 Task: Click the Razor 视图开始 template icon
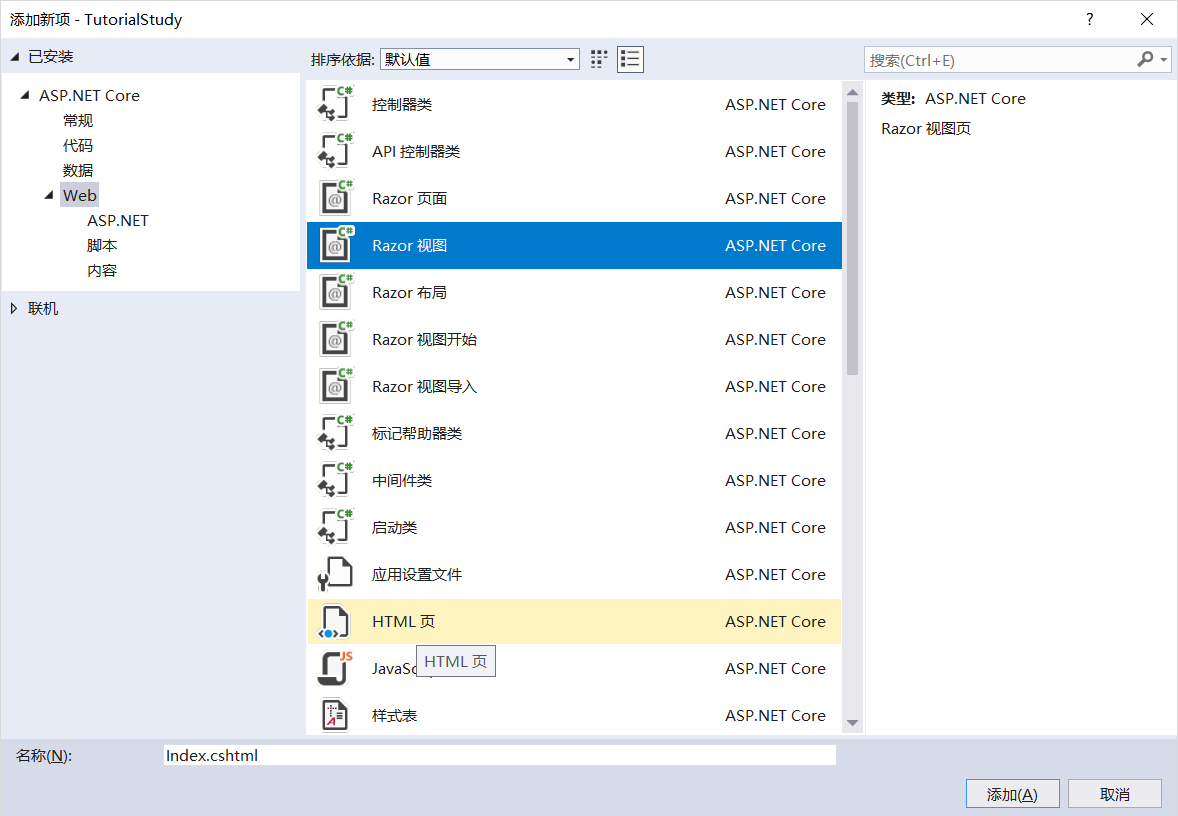coord(335,340)
